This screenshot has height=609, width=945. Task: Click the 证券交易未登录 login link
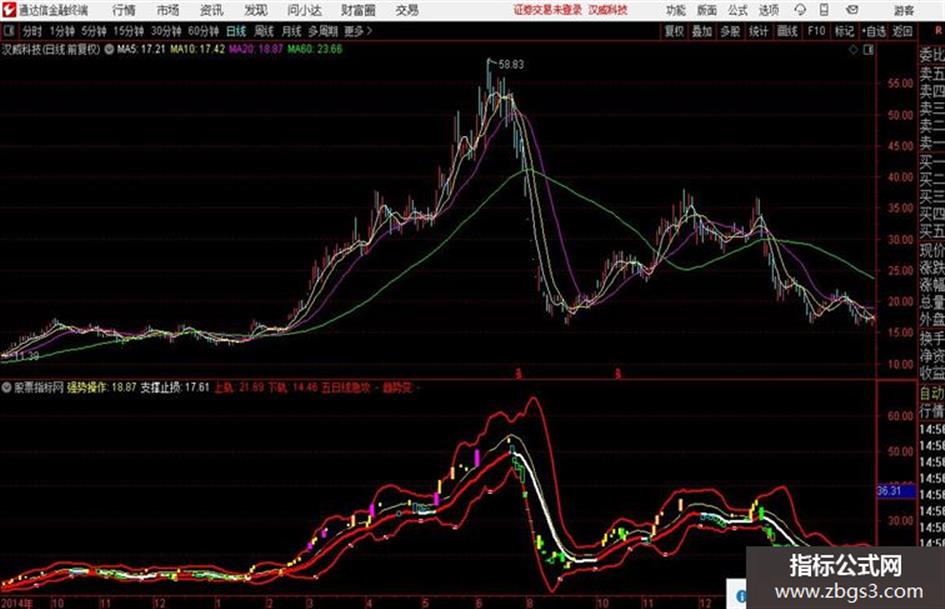548,10
